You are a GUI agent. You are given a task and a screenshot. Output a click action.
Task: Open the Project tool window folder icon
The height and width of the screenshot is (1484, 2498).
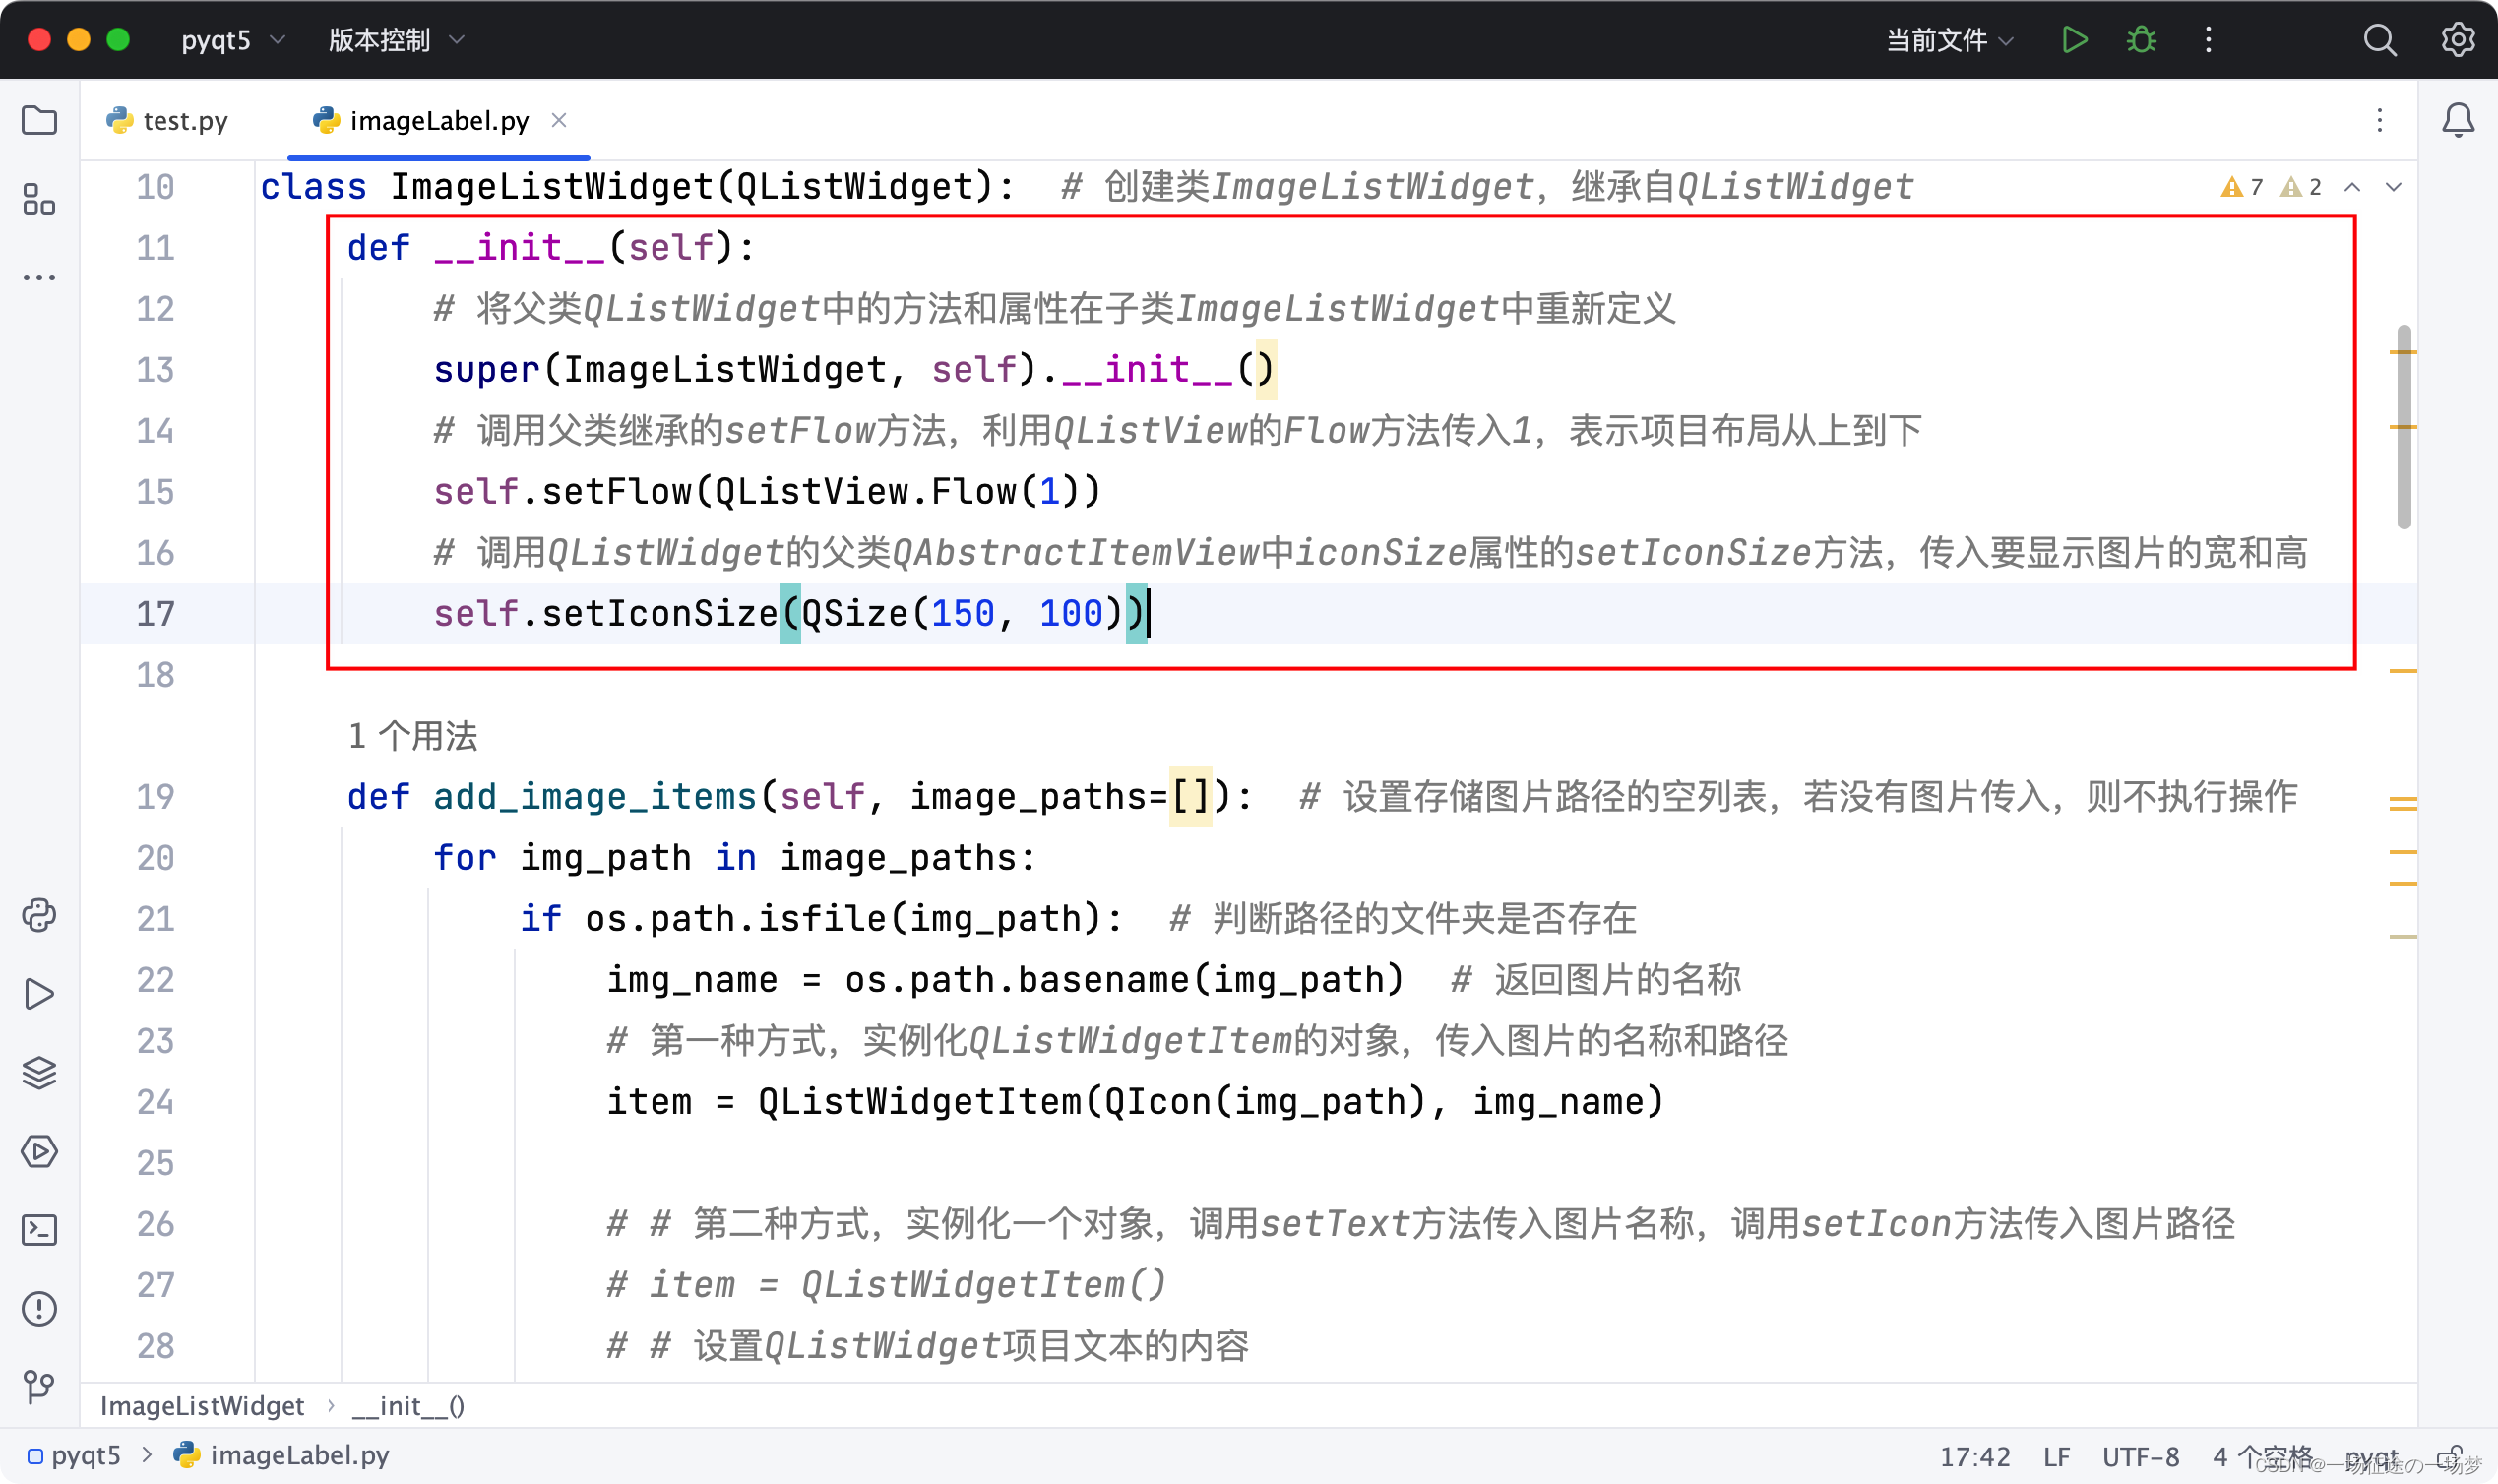pos(39,121)
